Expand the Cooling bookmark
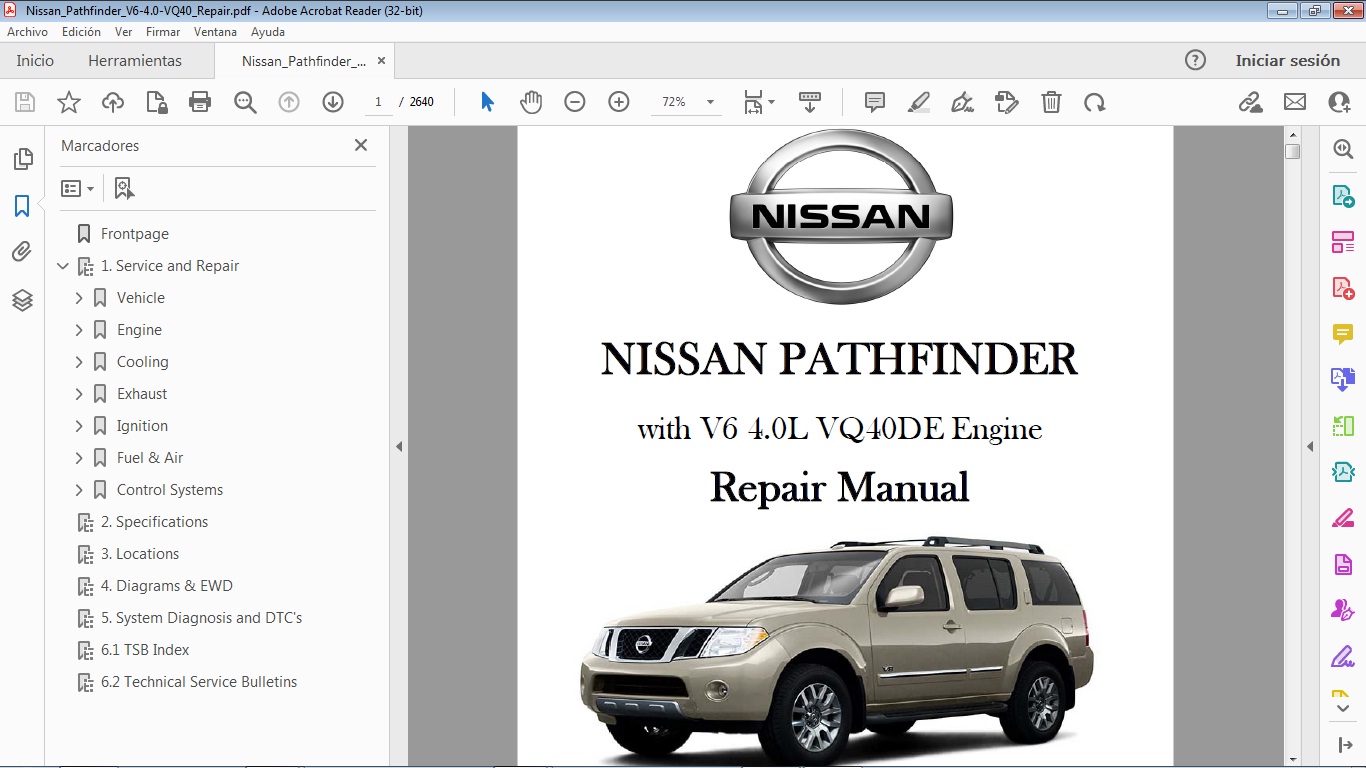Screen dimensions: 1366x768 pyautogui.click(x=79, y=362)
